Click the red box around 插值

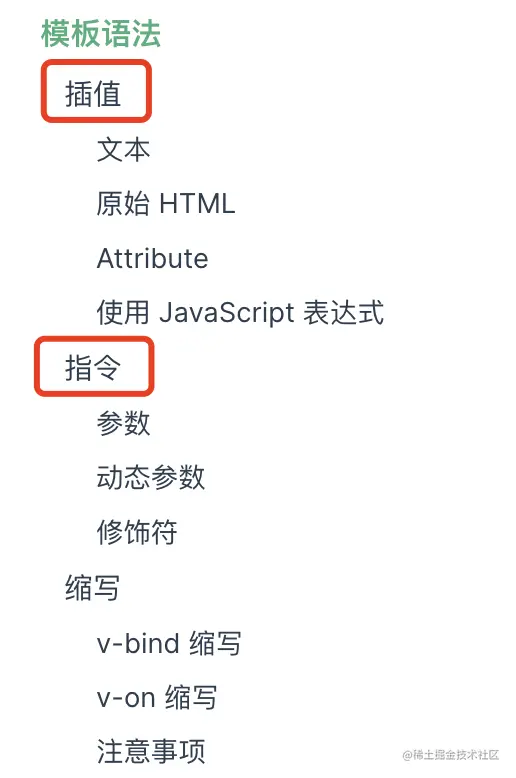click(96, 91)
